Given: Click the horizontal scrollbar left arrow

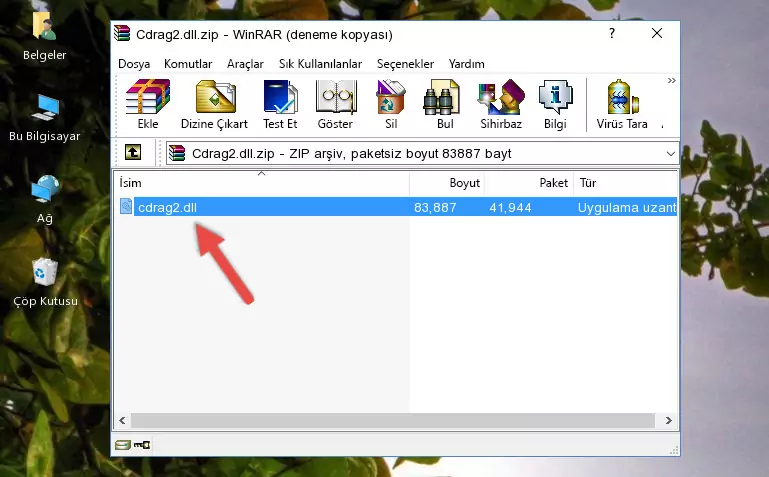Looking at the screenshot, I should (x=122, y=420).
